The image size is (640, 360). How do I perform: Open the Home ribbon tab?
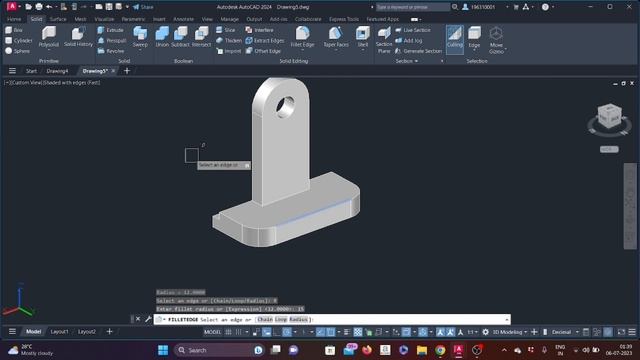point(14,19)
